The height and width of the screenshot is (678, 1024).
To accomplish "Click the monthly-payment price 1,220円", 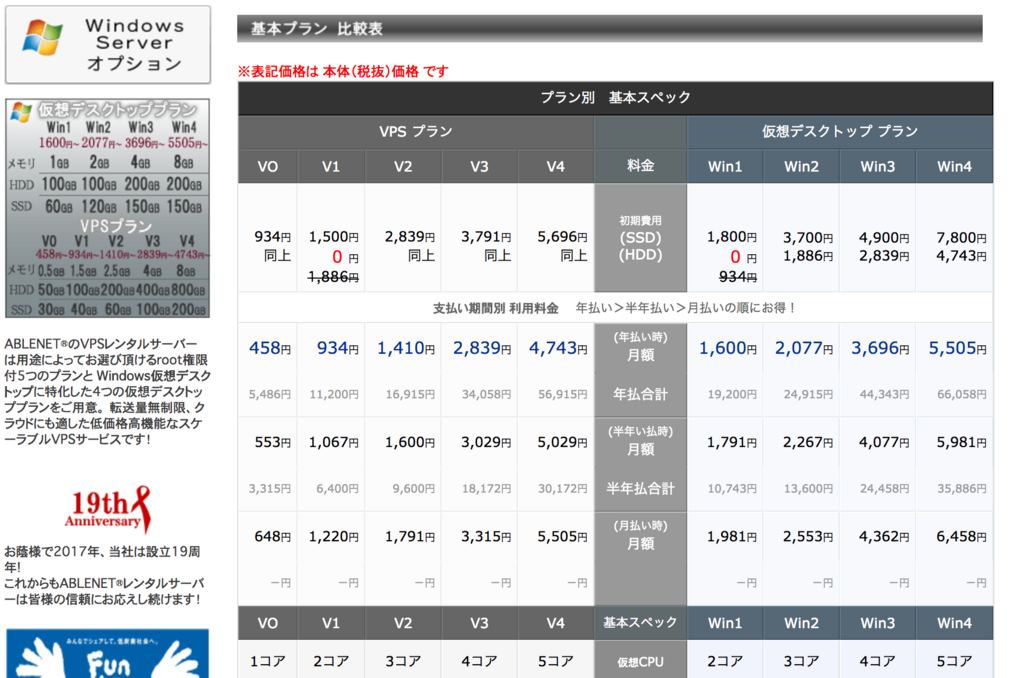I will (x=334, y=536).
